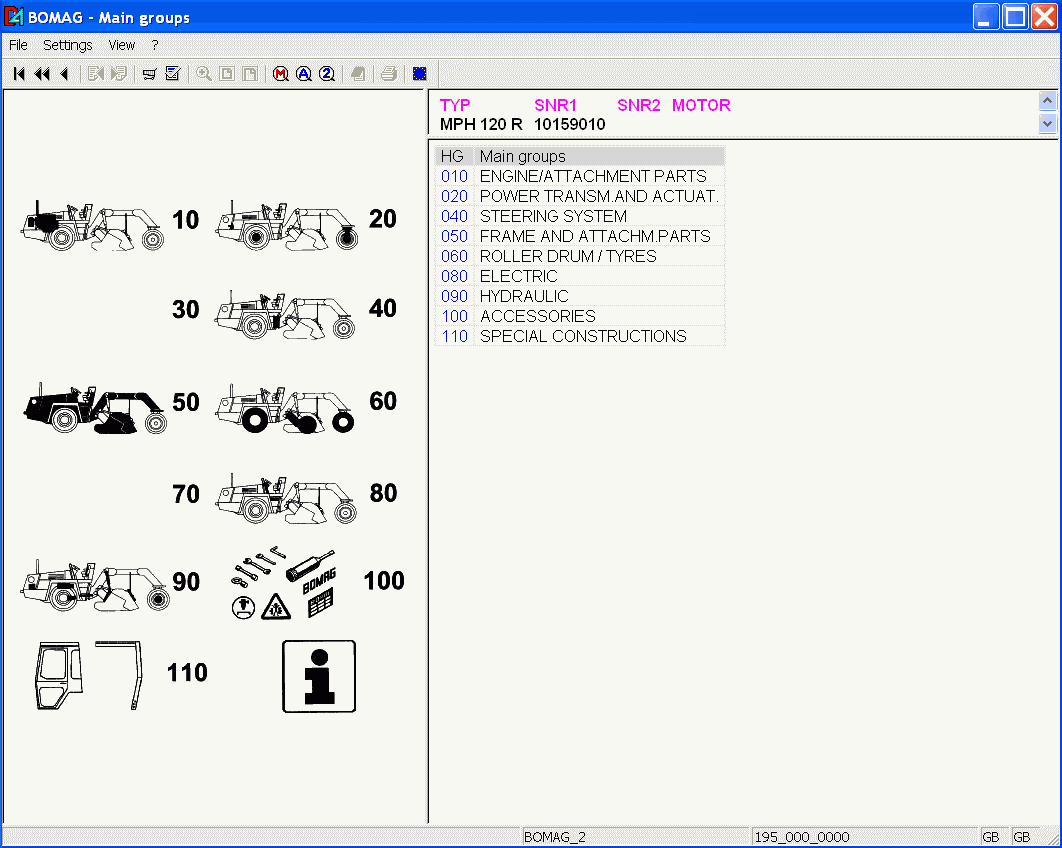The image size is (1062, 848).
Task: Click the blue 2 search icon
Action: [326, 74]
